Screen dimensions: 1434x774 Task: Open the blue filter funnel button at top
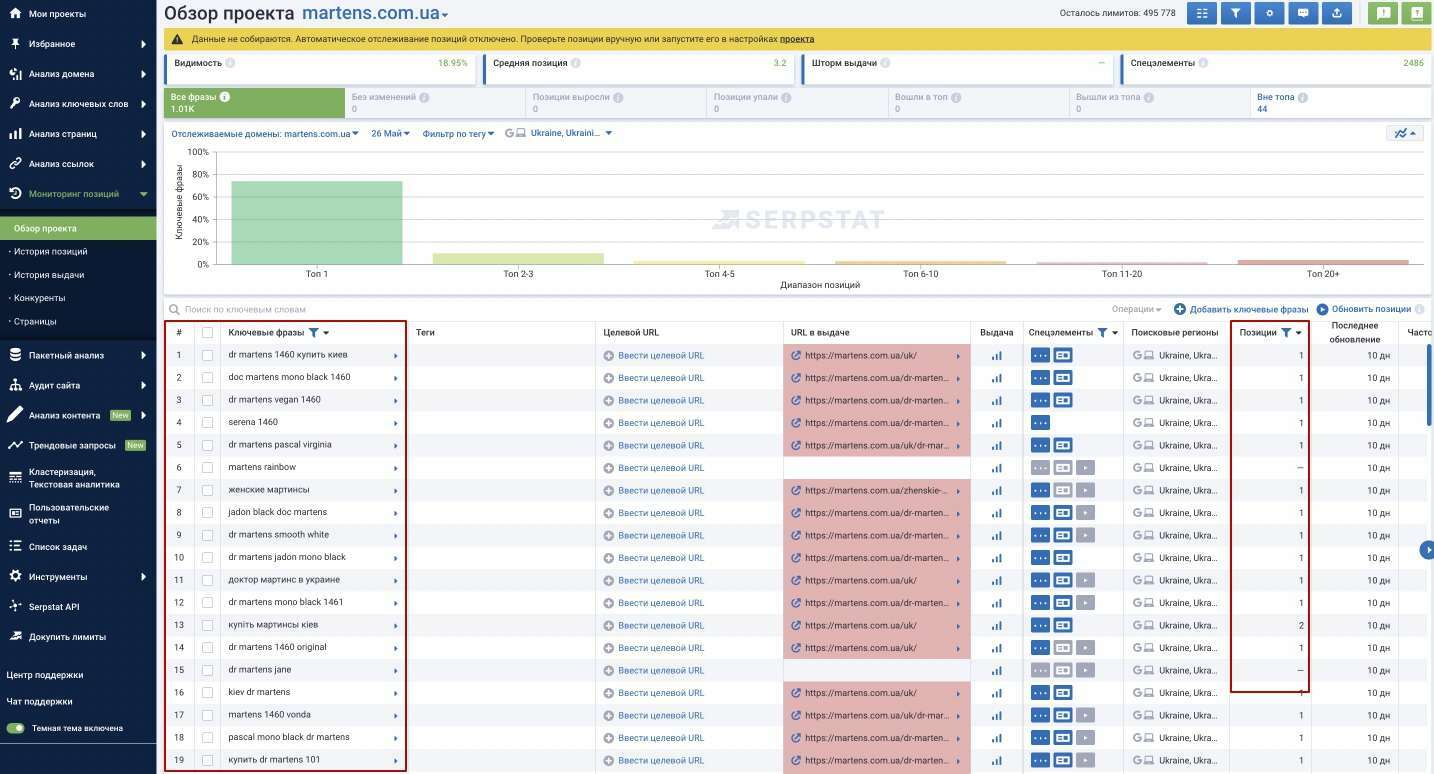click(x=1236, y=13)
